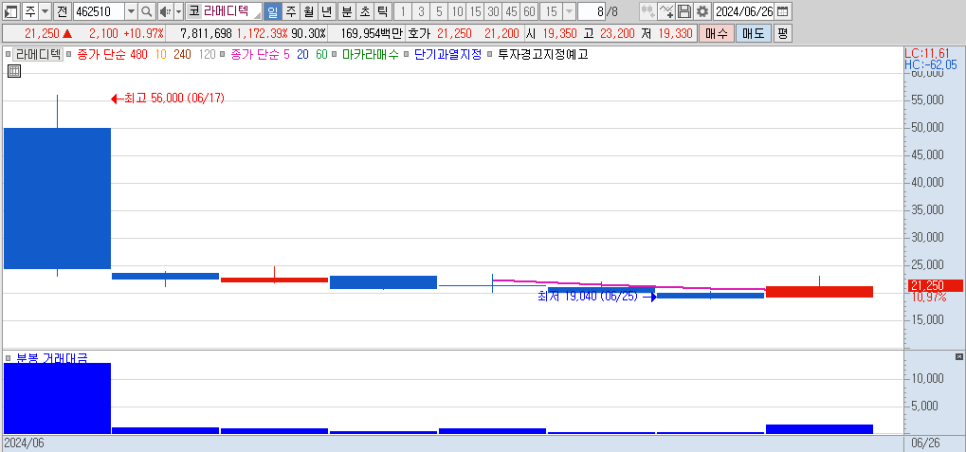This screenshot has height=452, width=966.
Task: Toggle 단기과열지정 indicator legend
Action: (447, 54)
